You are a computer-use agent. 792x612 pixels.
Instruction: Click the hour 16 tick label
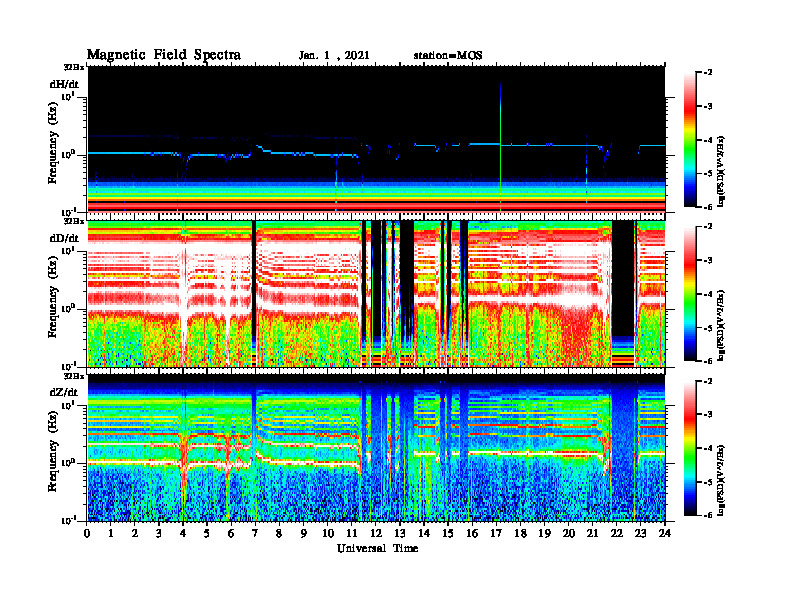[x=472, y=534]
